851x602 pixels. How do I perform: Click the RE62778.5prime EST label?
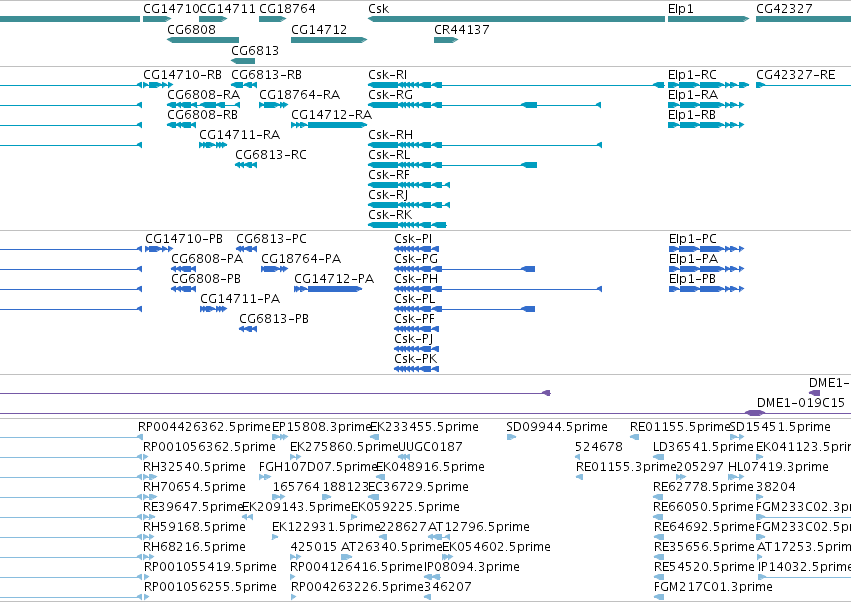pos(703,487)
